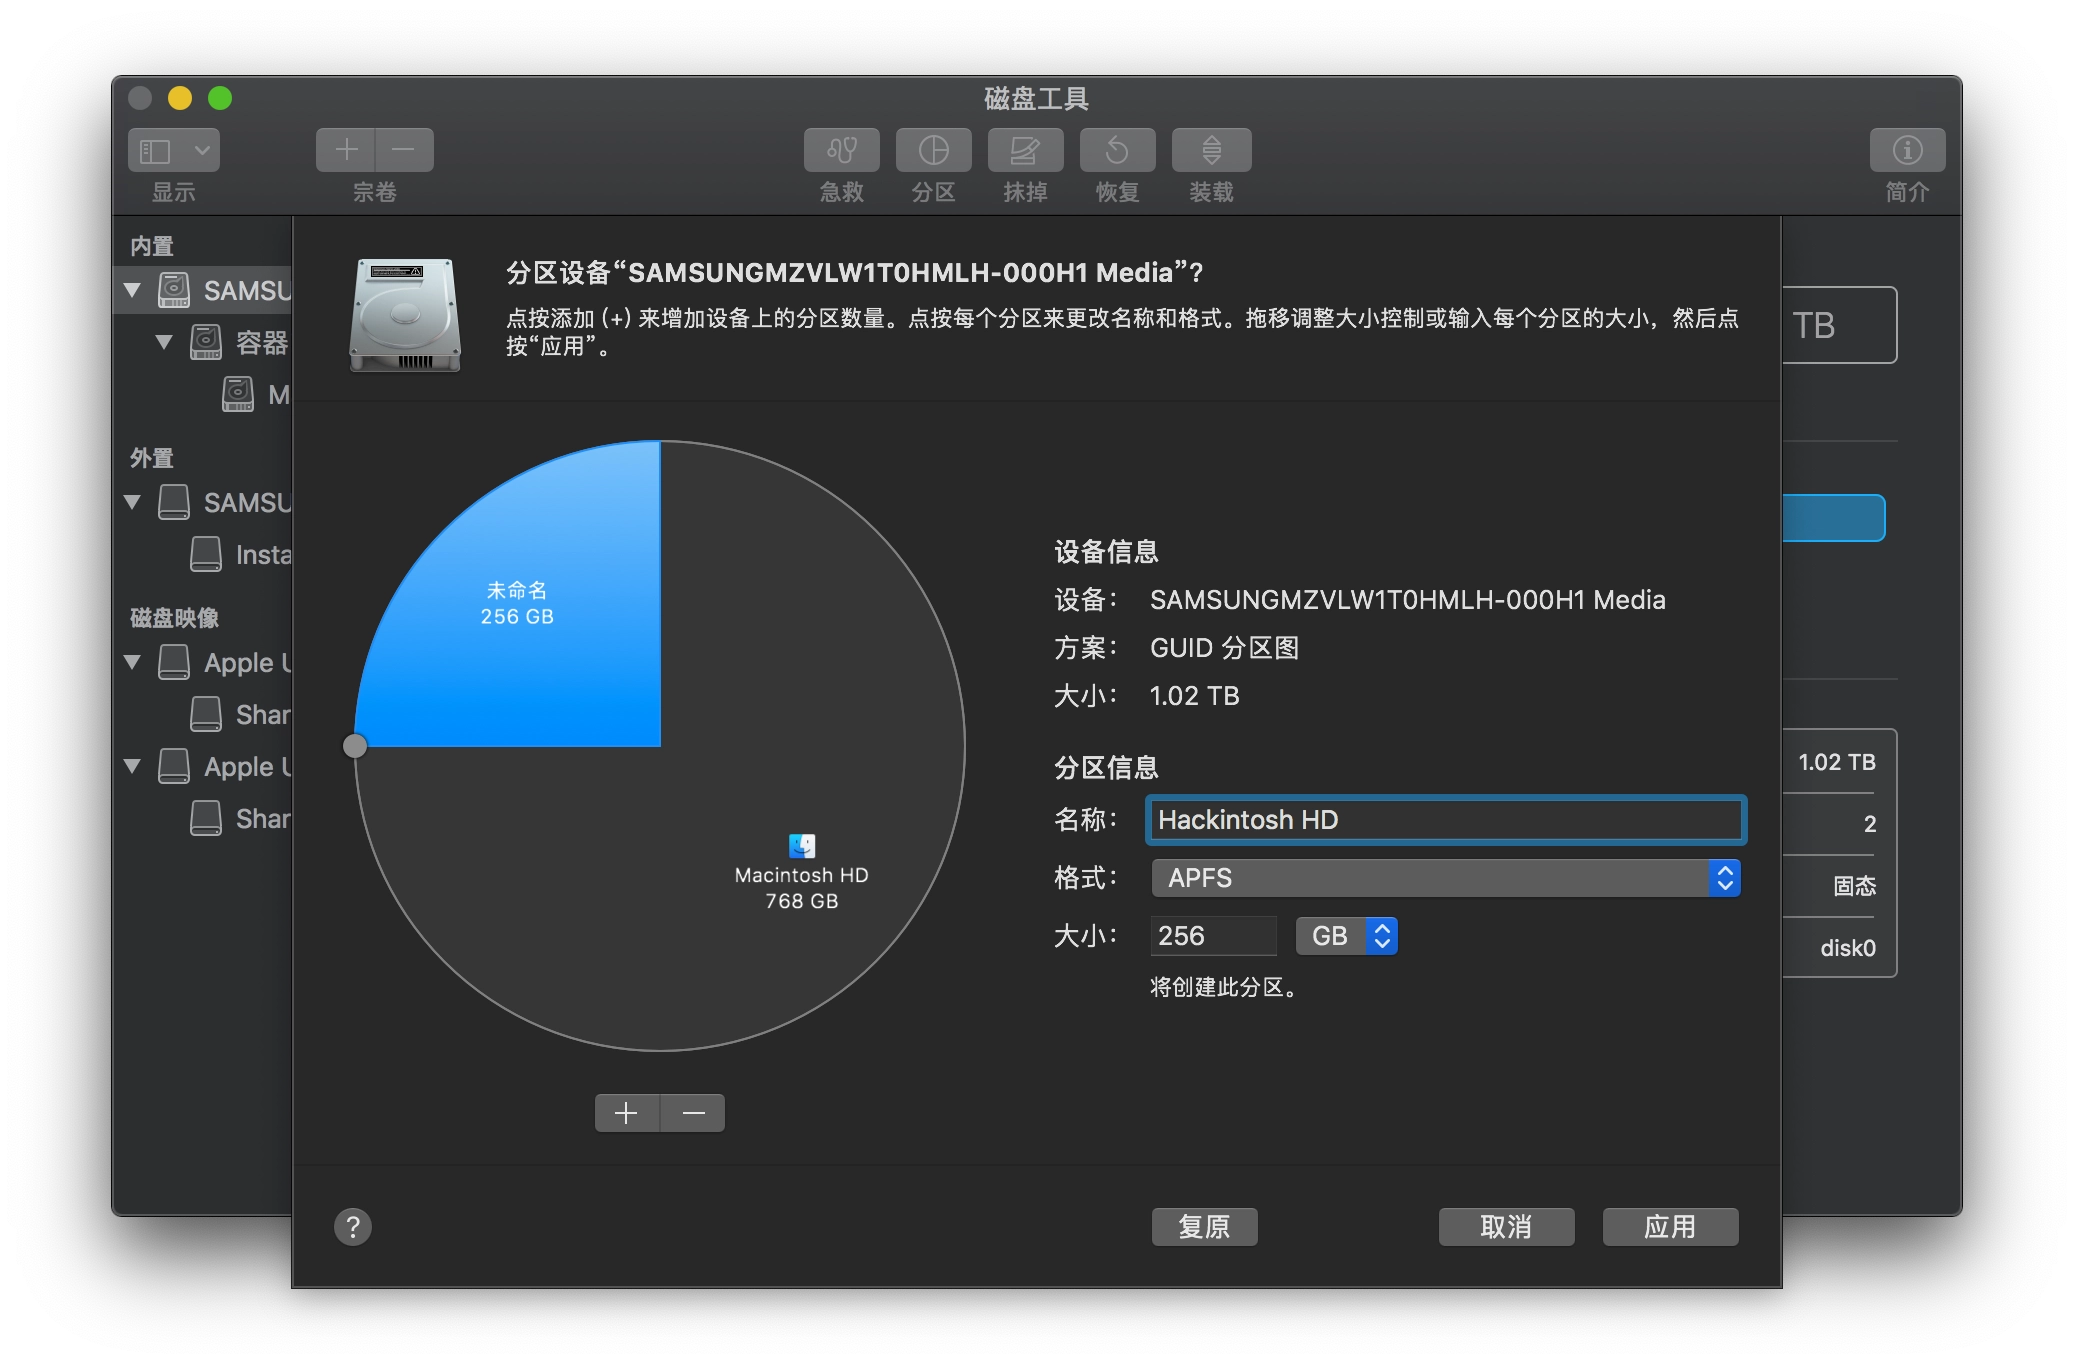Select the 容器 container disk icon
Screen dimensions: 2074x1364
(x=206, y=342)
